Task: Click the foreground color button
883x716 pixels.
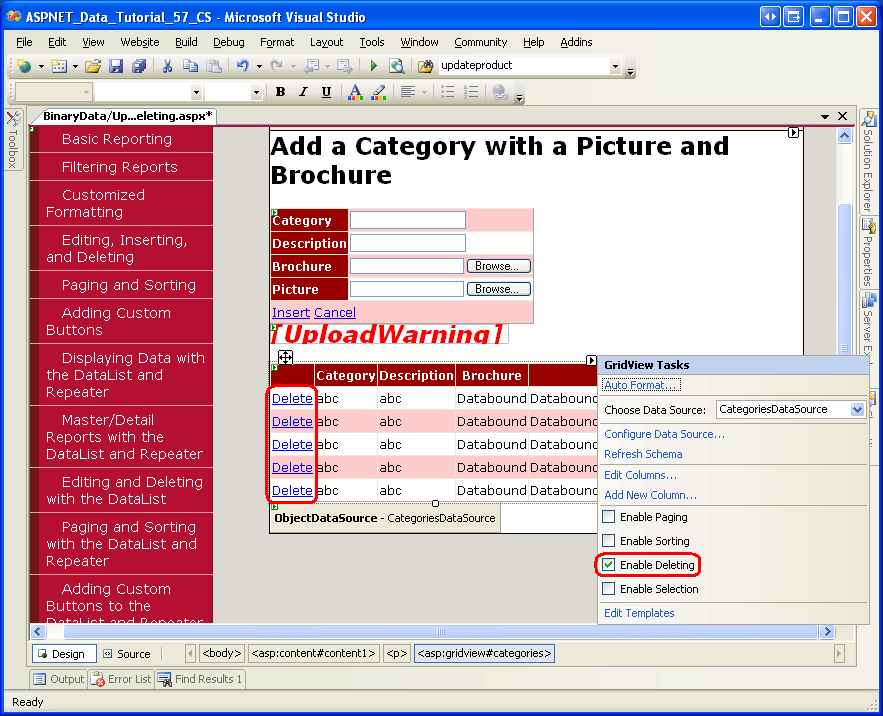Action: [355, 92]
